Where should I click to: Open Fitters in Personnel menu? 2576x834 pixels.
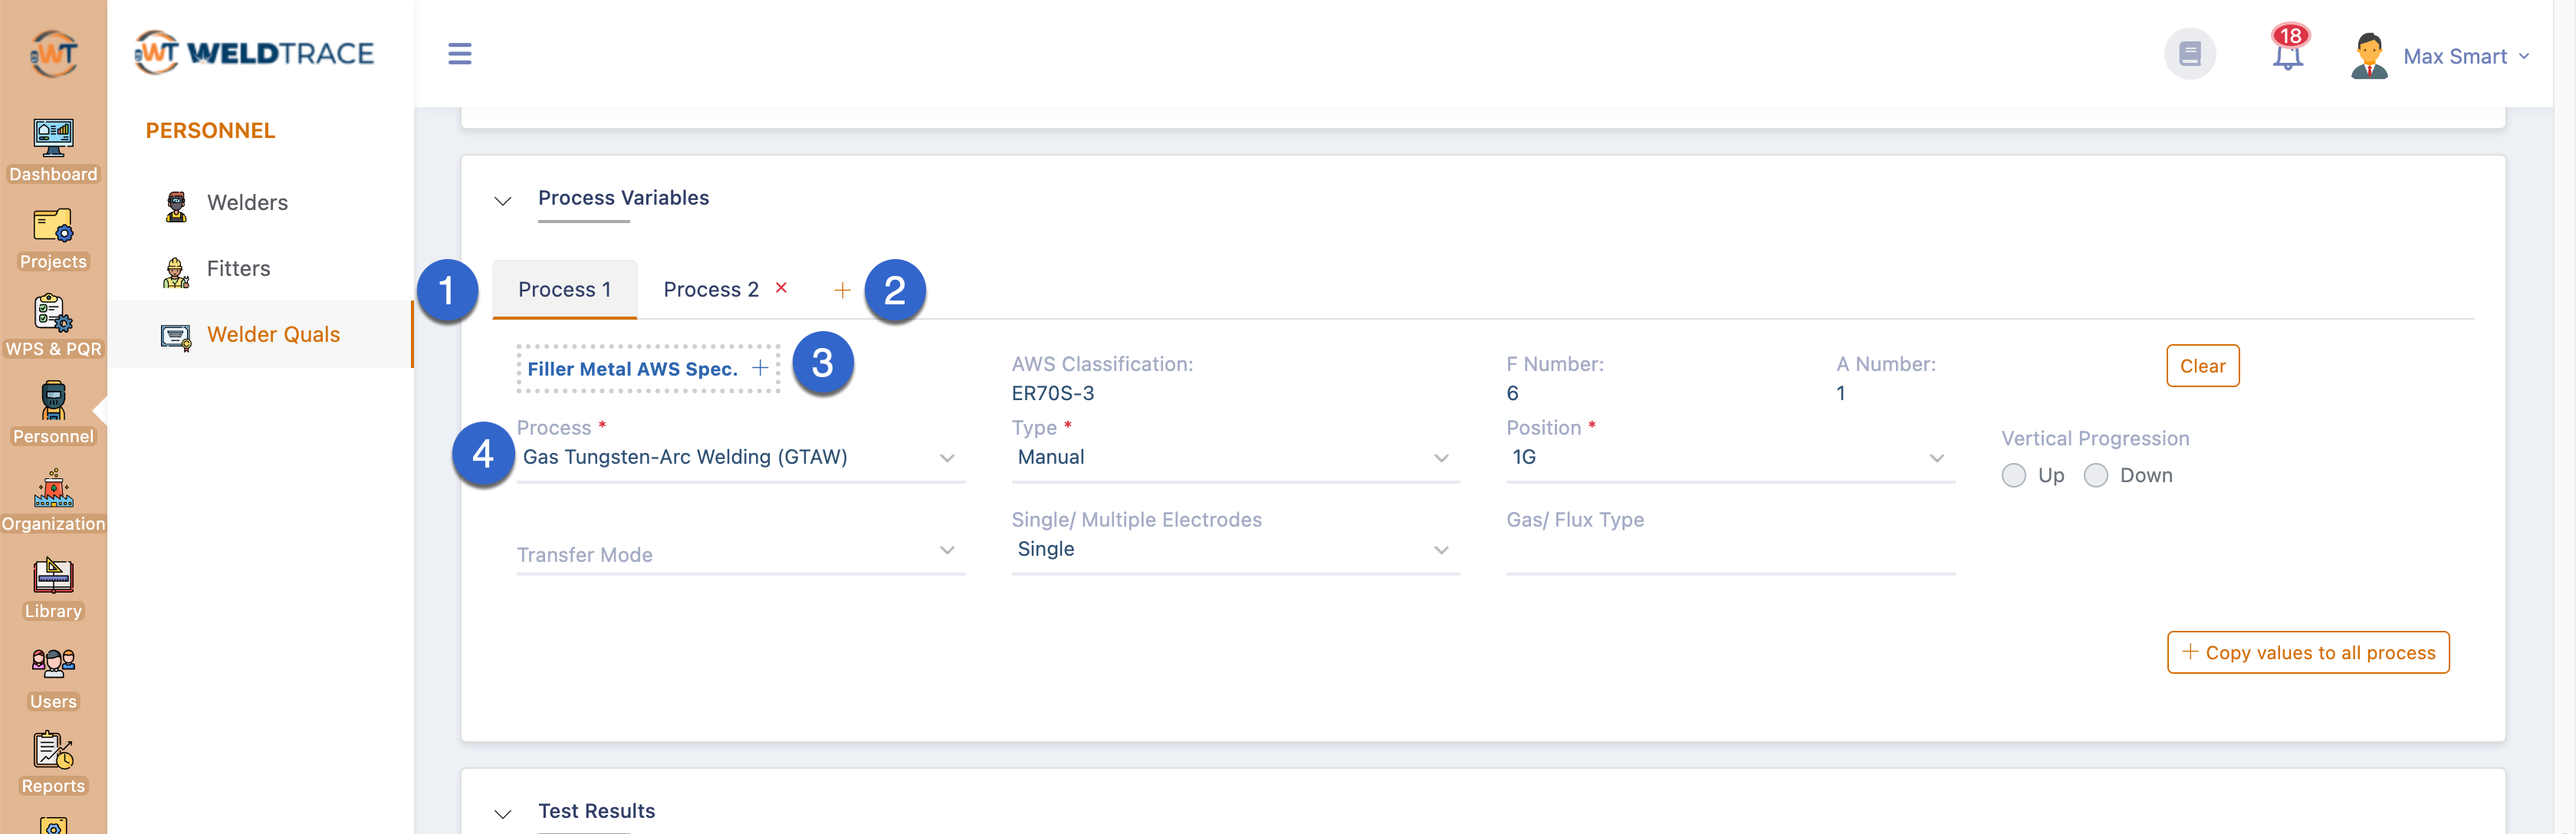[238, 269]
